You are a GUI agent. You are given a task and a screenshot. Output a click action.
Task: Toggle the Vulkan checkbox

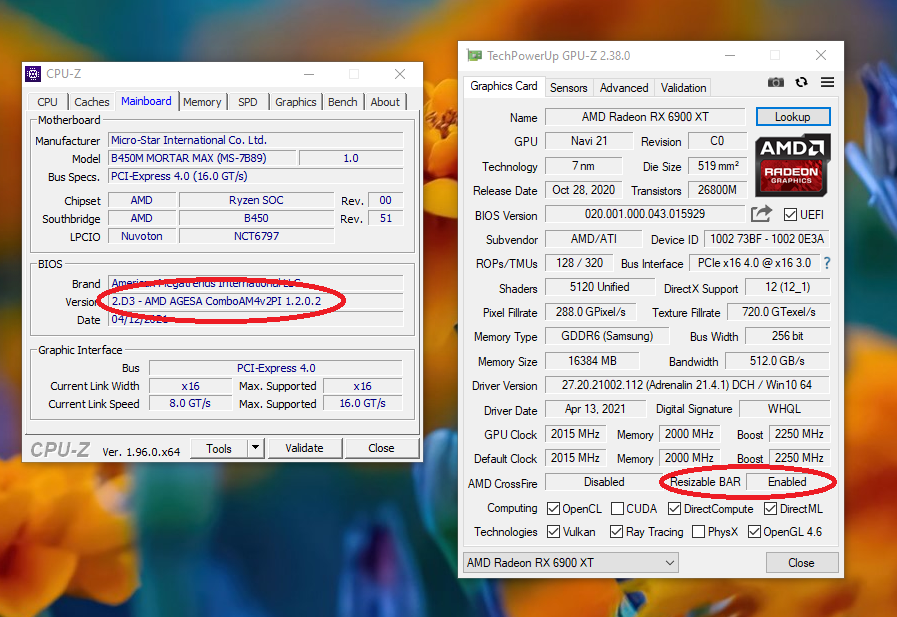[x=553, y=532]
